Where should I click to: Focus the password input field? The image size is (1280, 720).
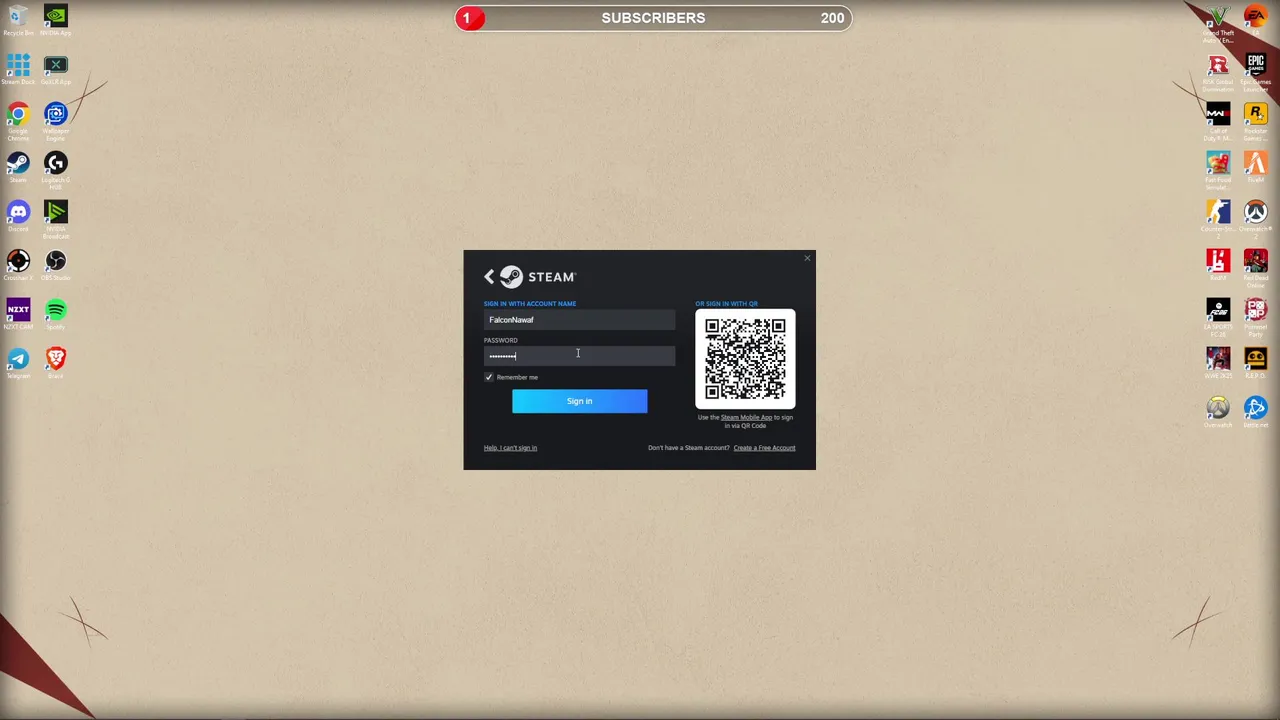pyautogui.click(x=579, y=356)
